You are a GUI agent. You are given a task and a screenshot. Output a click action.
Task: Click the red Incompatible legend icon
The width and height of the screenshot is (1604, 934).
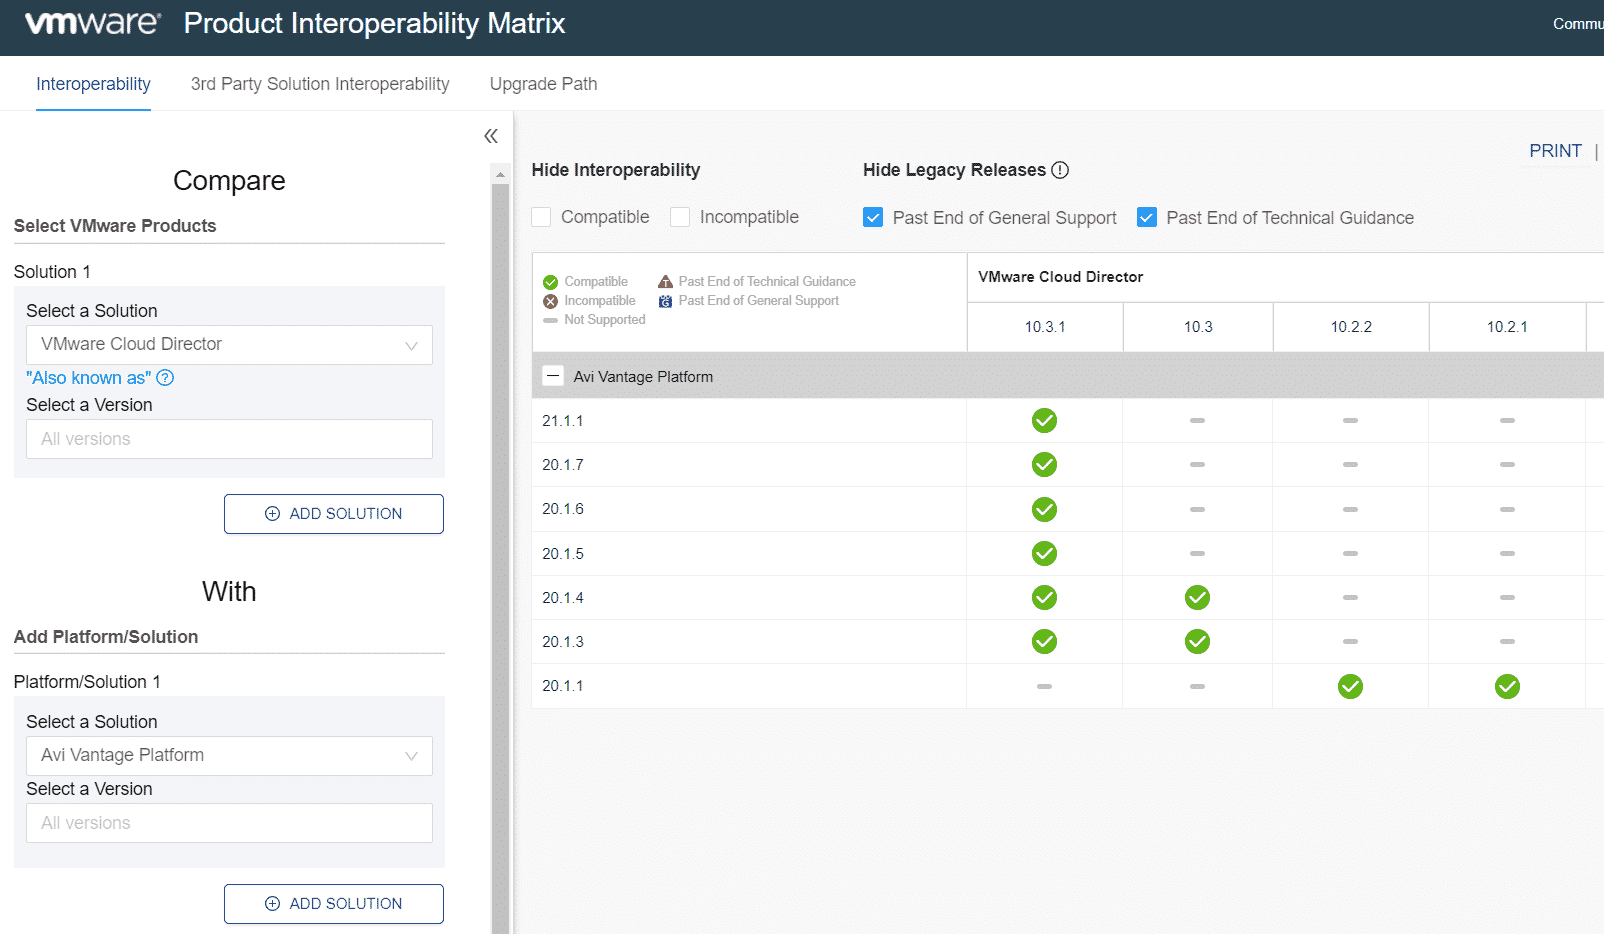[x=550, y=301]
